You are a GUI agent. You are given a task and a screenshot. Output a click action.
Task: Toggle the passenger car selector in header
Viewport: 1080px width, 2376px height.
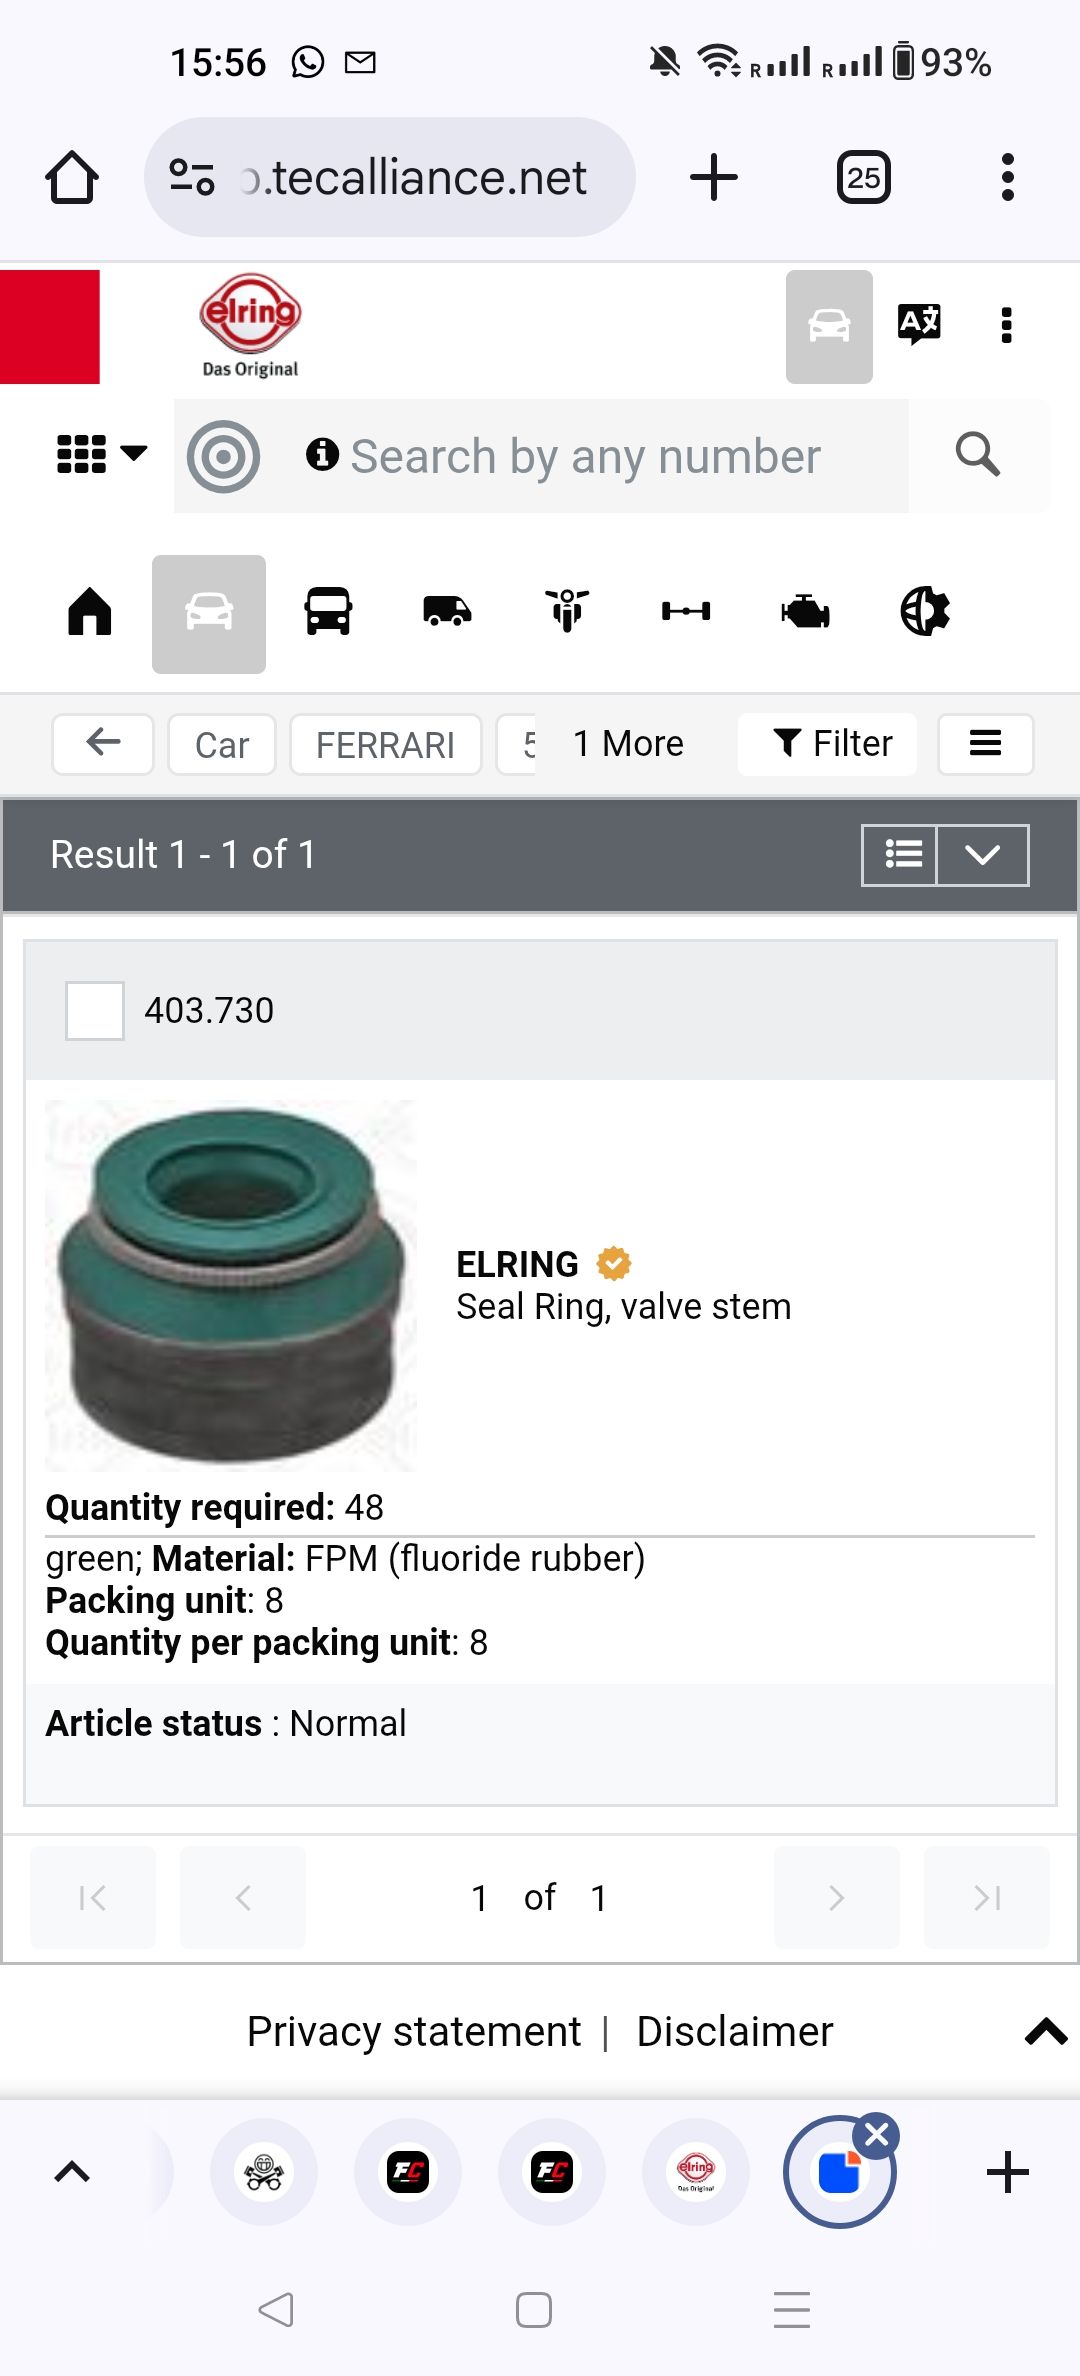(x=829, y=326)
